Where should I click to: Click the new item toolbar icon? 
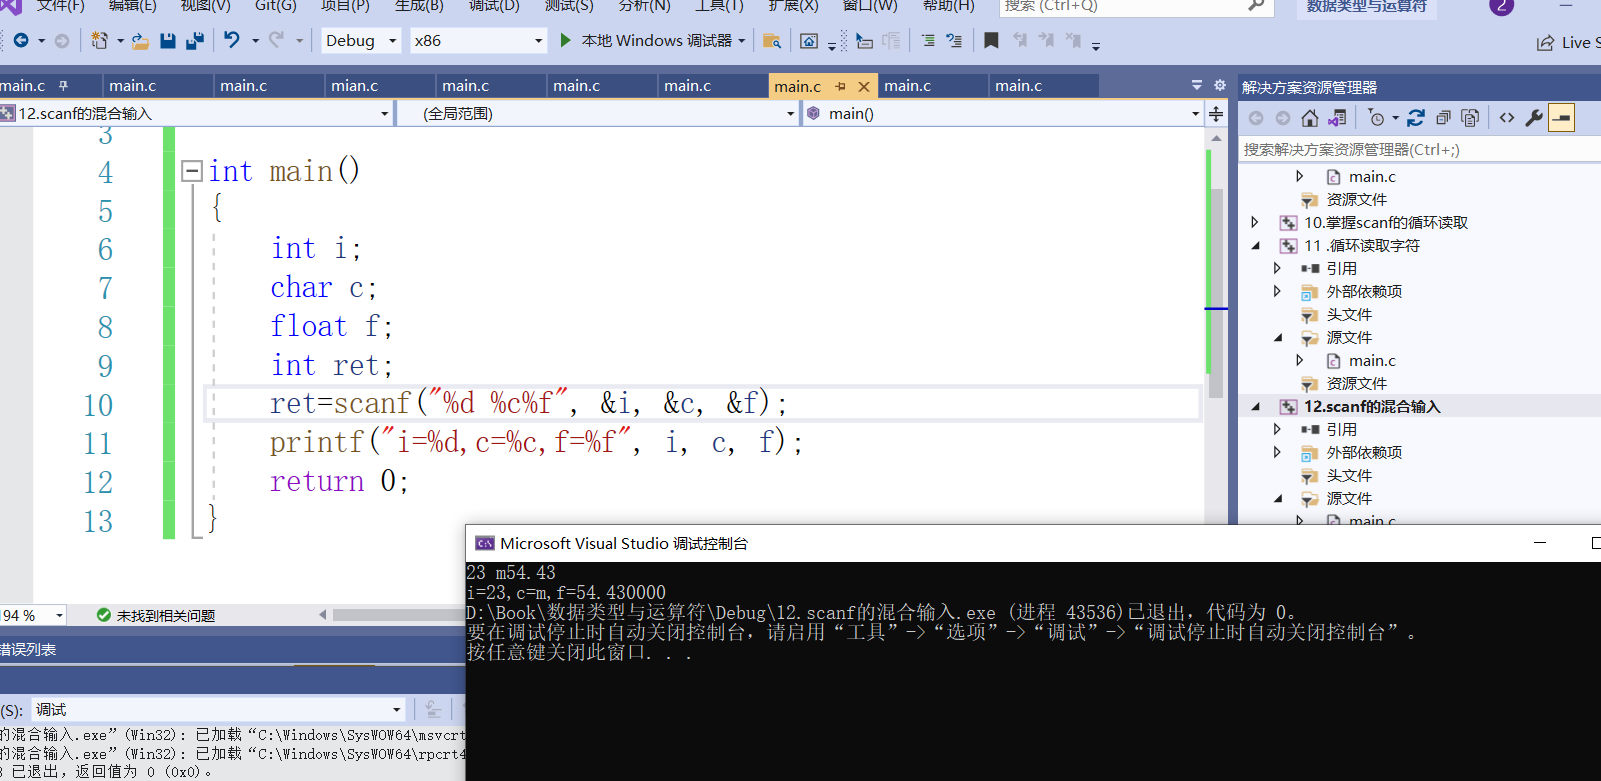99,40
